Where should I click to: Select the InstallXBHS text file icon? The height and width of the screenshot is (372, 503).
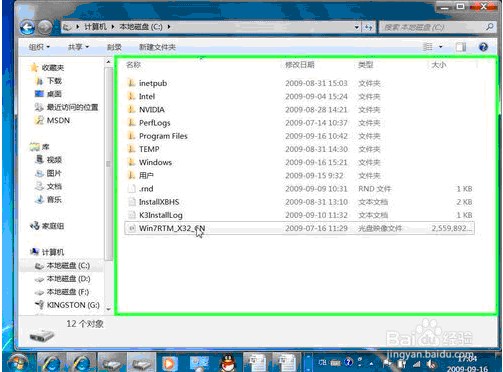coord(132,202)
